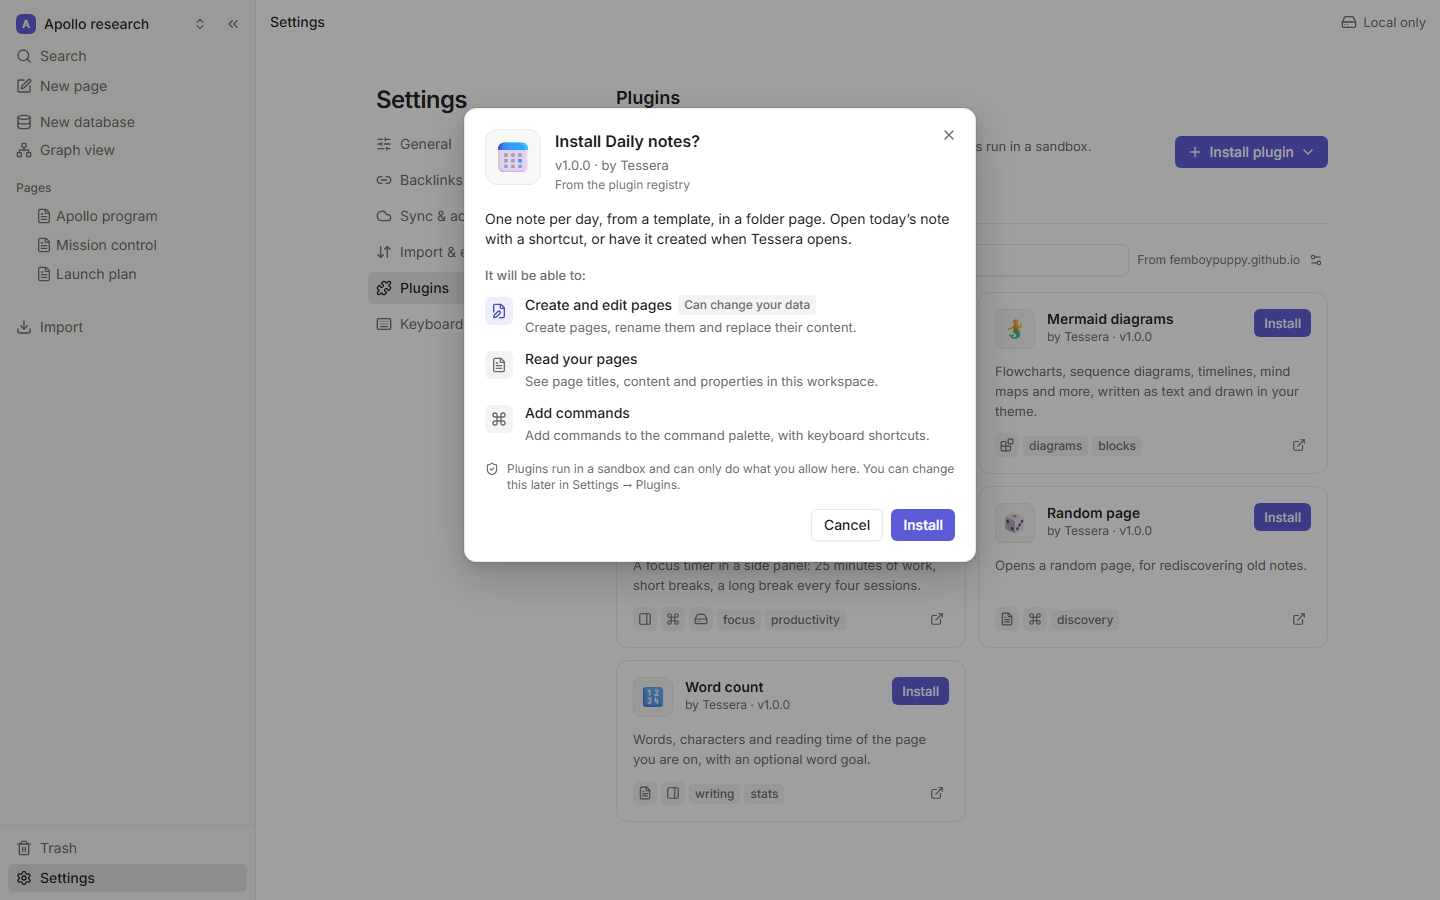Open the Apollo research workspace switcher
The image size is (1440, 900).
[x=111, y=24]
